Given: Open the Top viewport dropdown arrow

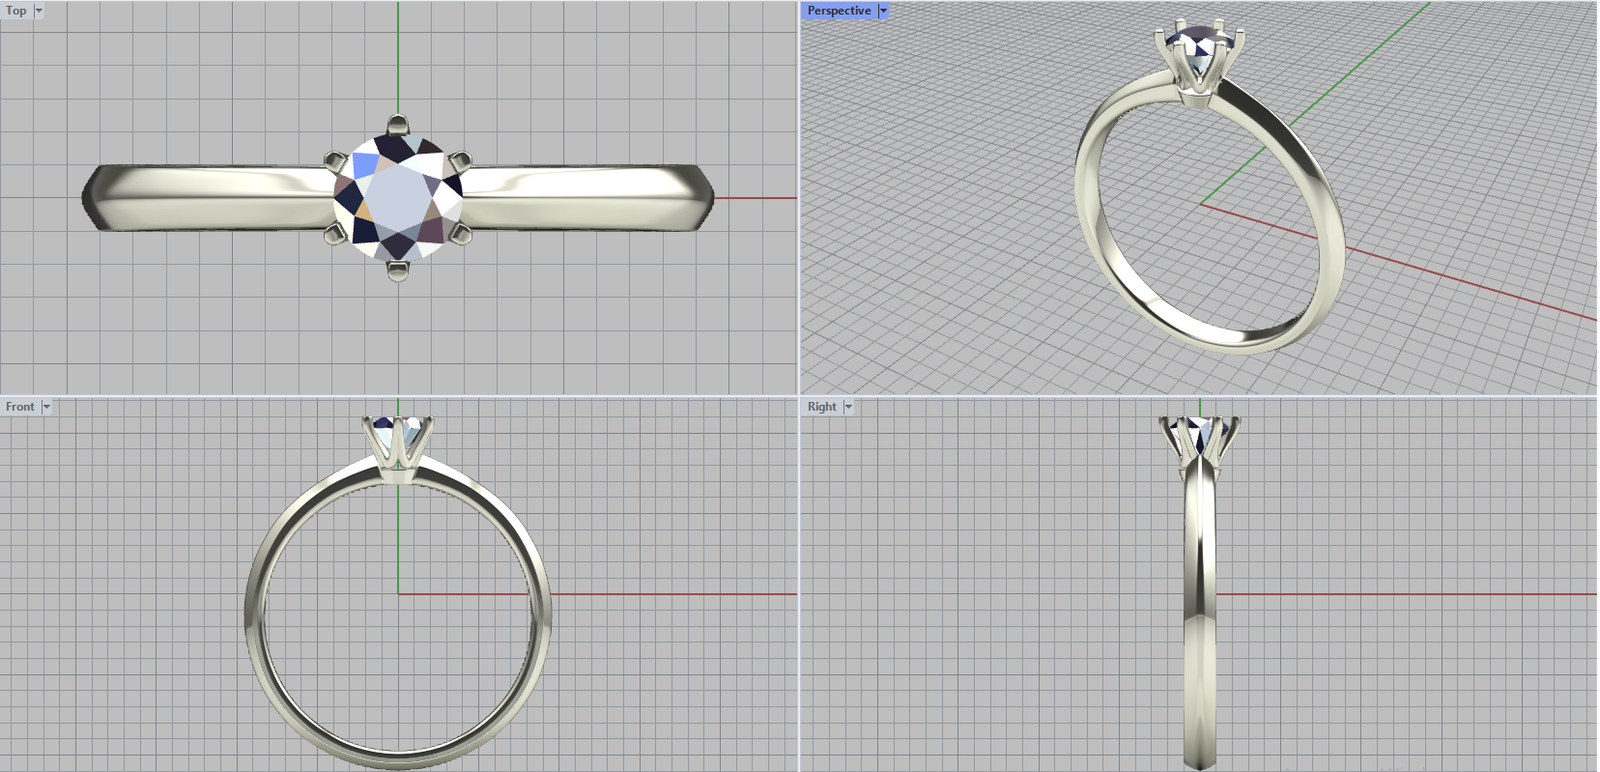Looking at the screenshot, I should [x=39, y=11].
